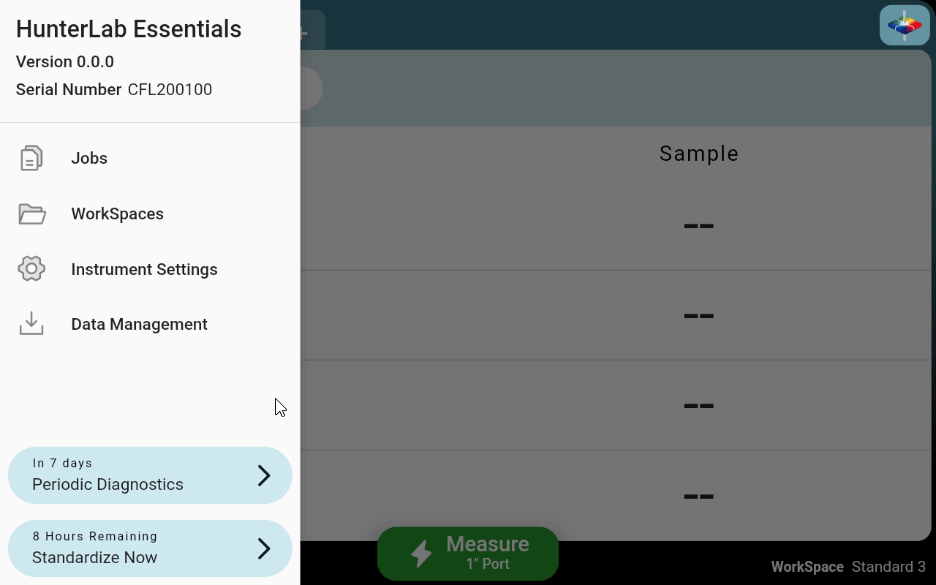936x585 pixels.
Task: Select Instrument Settings text in the drawer
Action: [x=144, y=269]
